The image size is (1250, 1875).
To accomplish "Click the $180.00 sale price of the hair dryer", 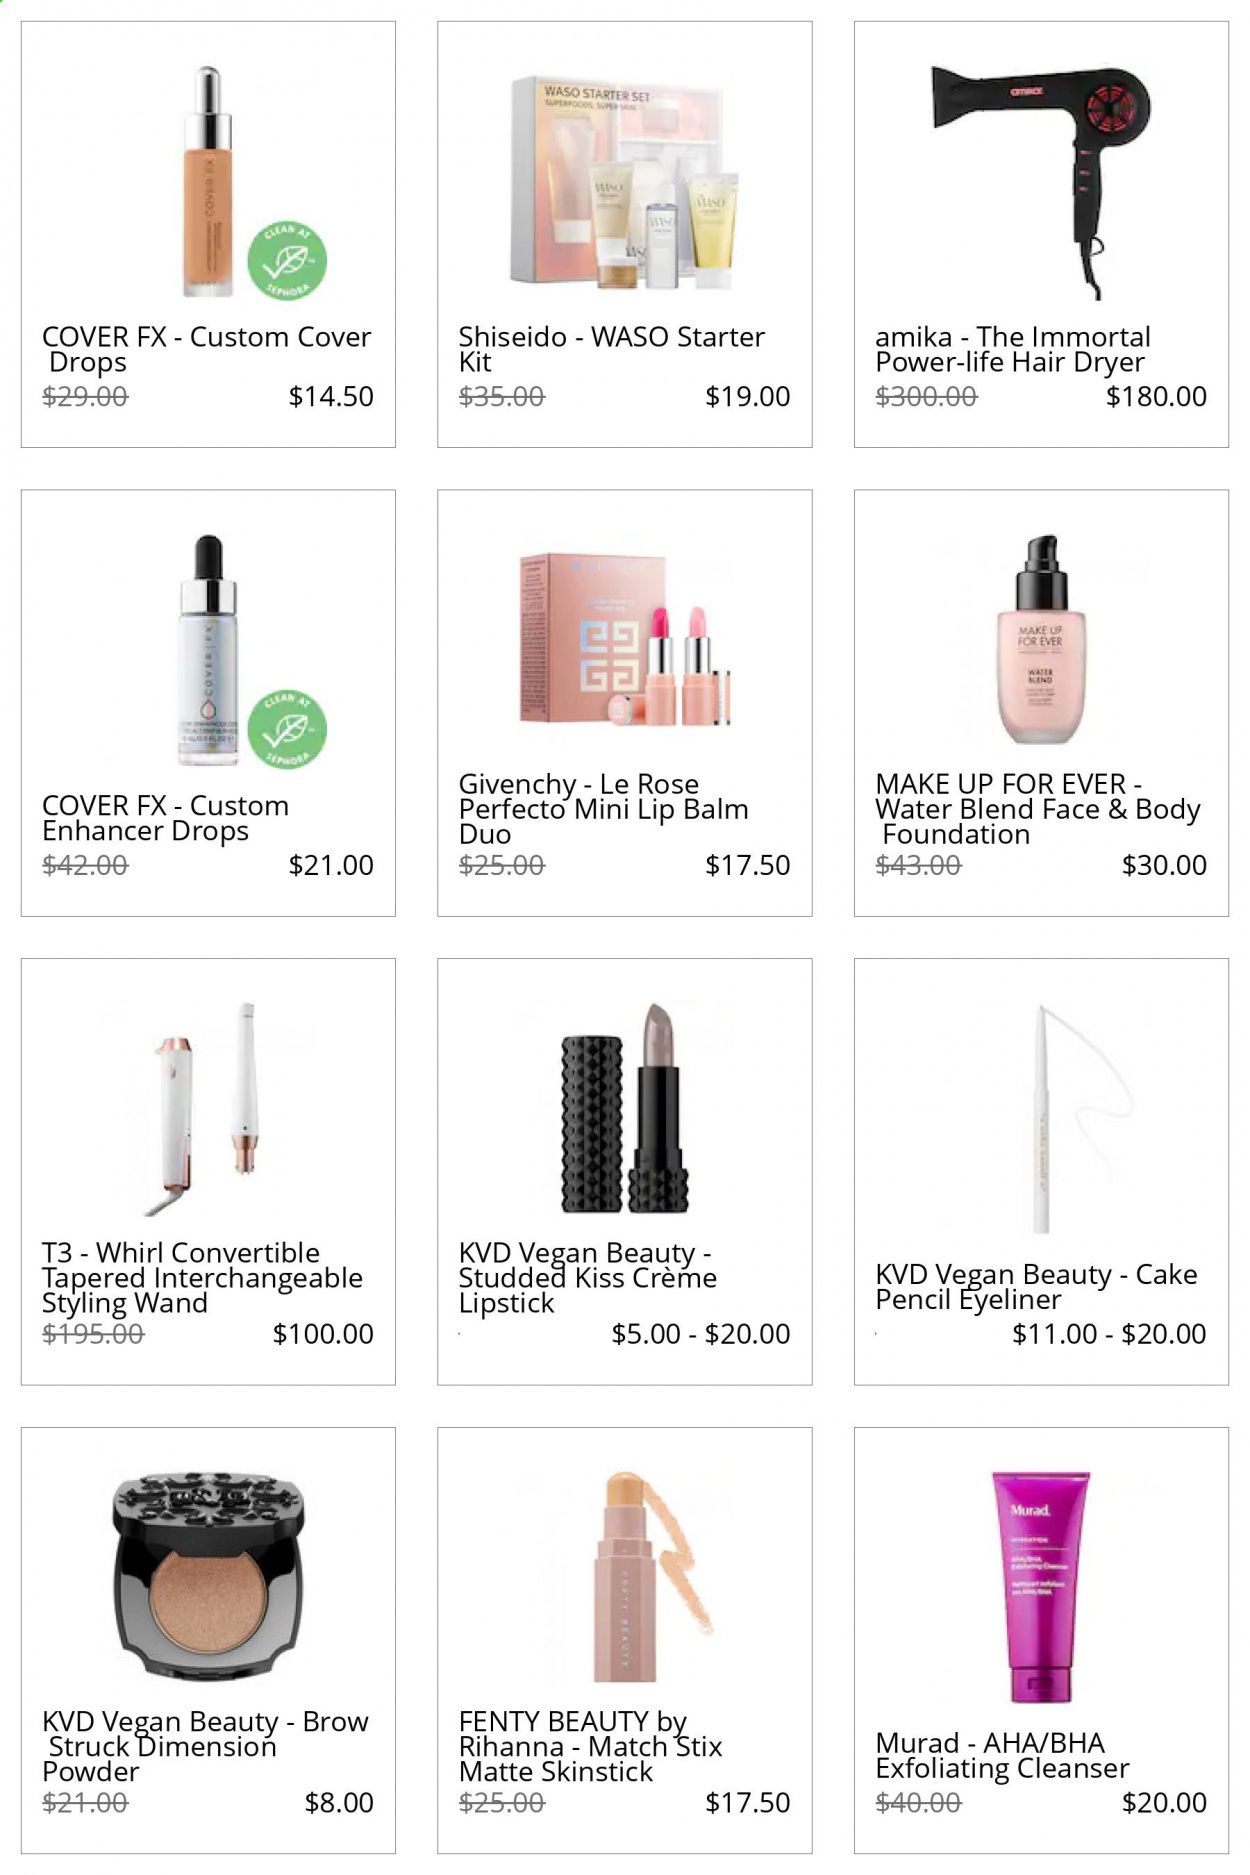I will click(1156, 396).
